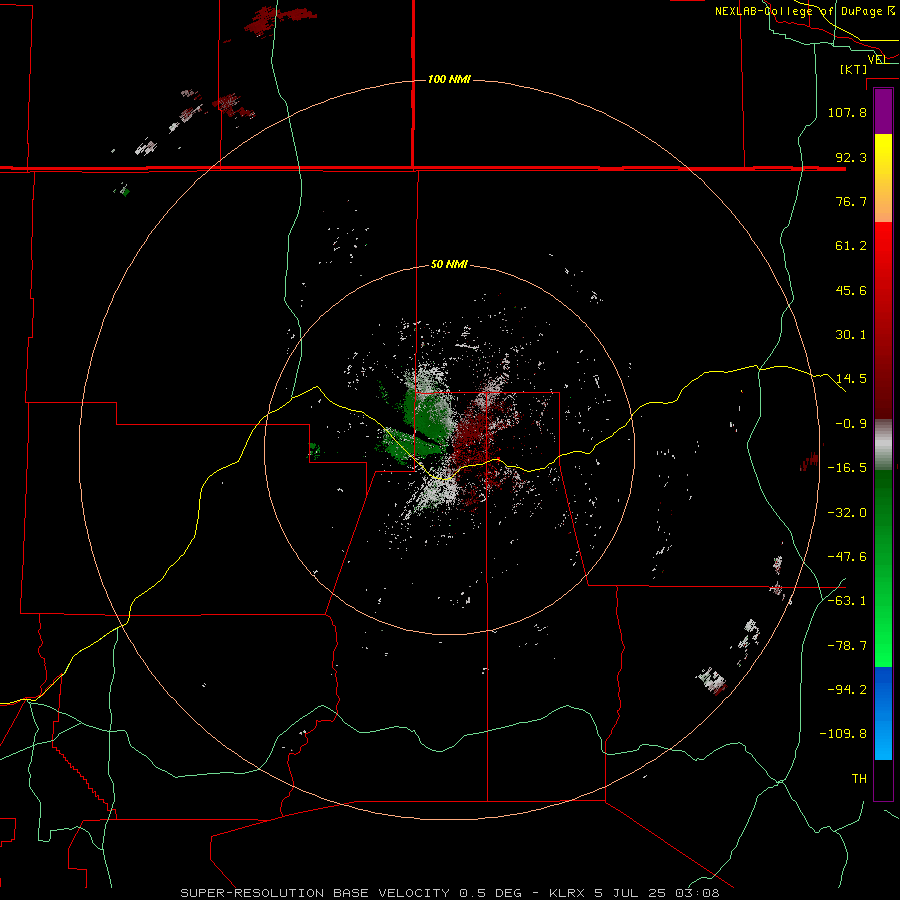Click the -109.8 scale value

(844, 734)
